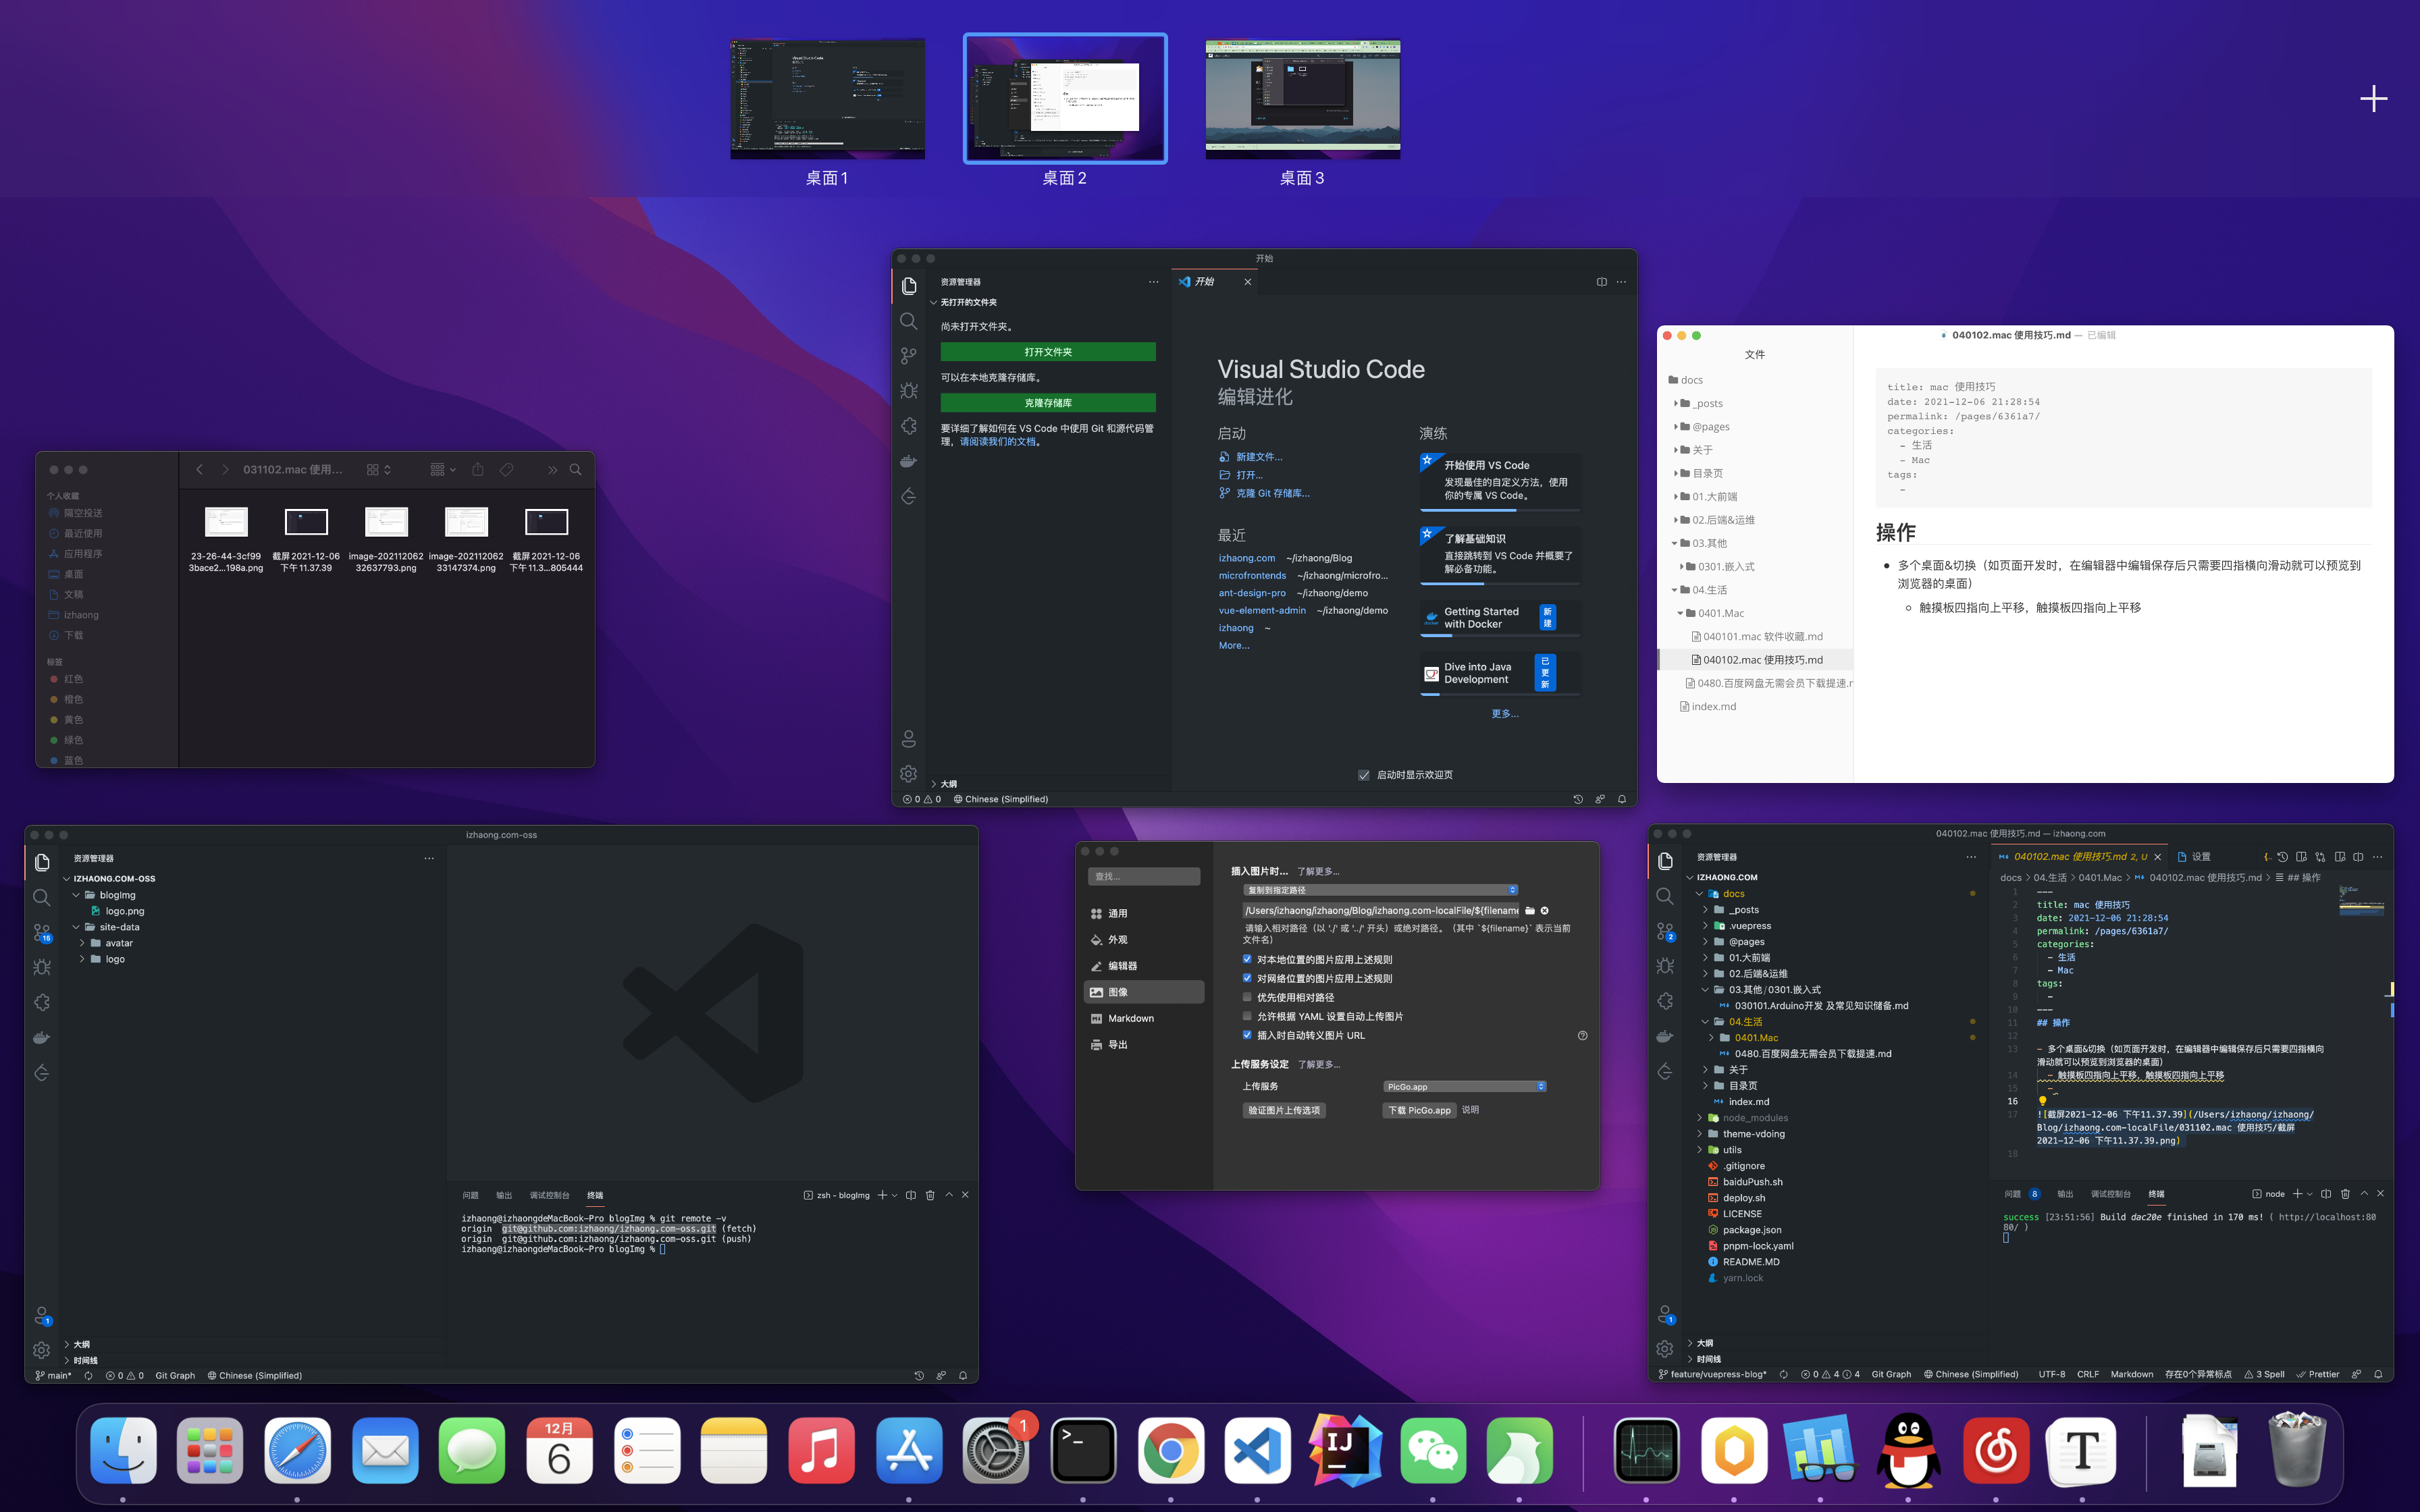Click green 打开文件夹 button
Viewport: 2420px width, 1512px height.
coord(1047,352)
